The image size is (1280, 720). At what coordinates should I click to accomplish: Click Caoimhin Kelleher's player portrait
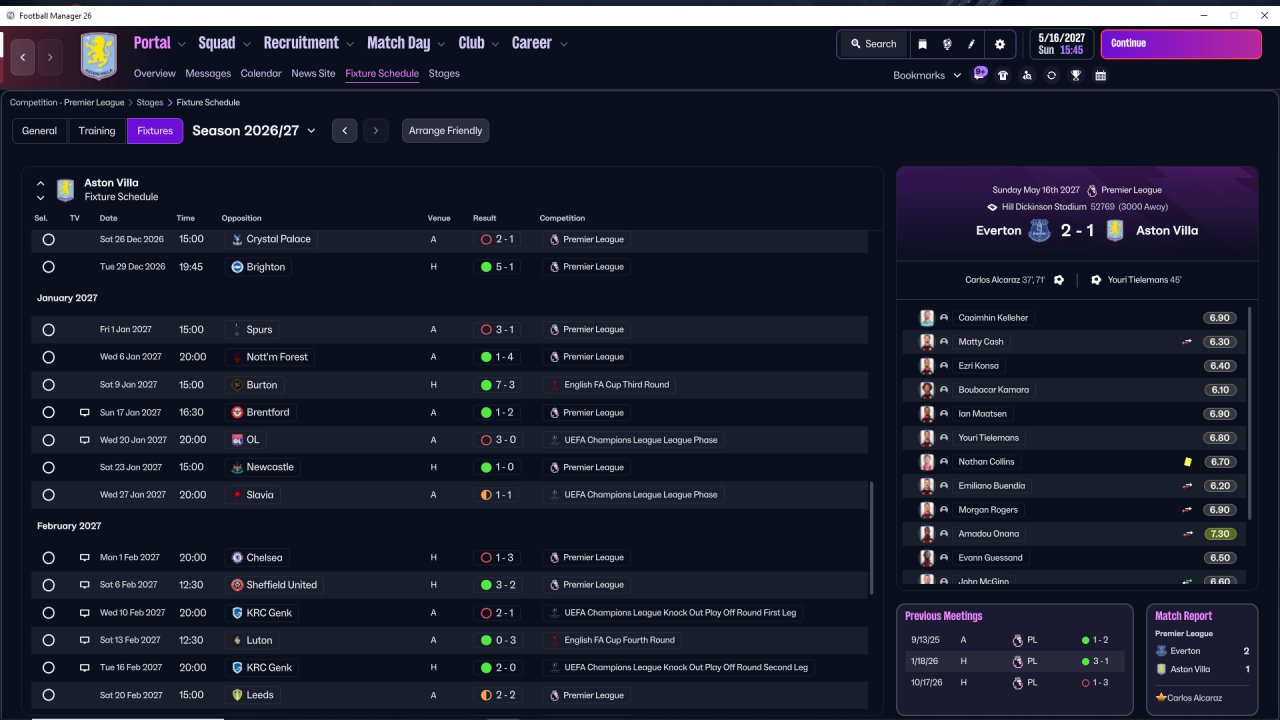927,318
